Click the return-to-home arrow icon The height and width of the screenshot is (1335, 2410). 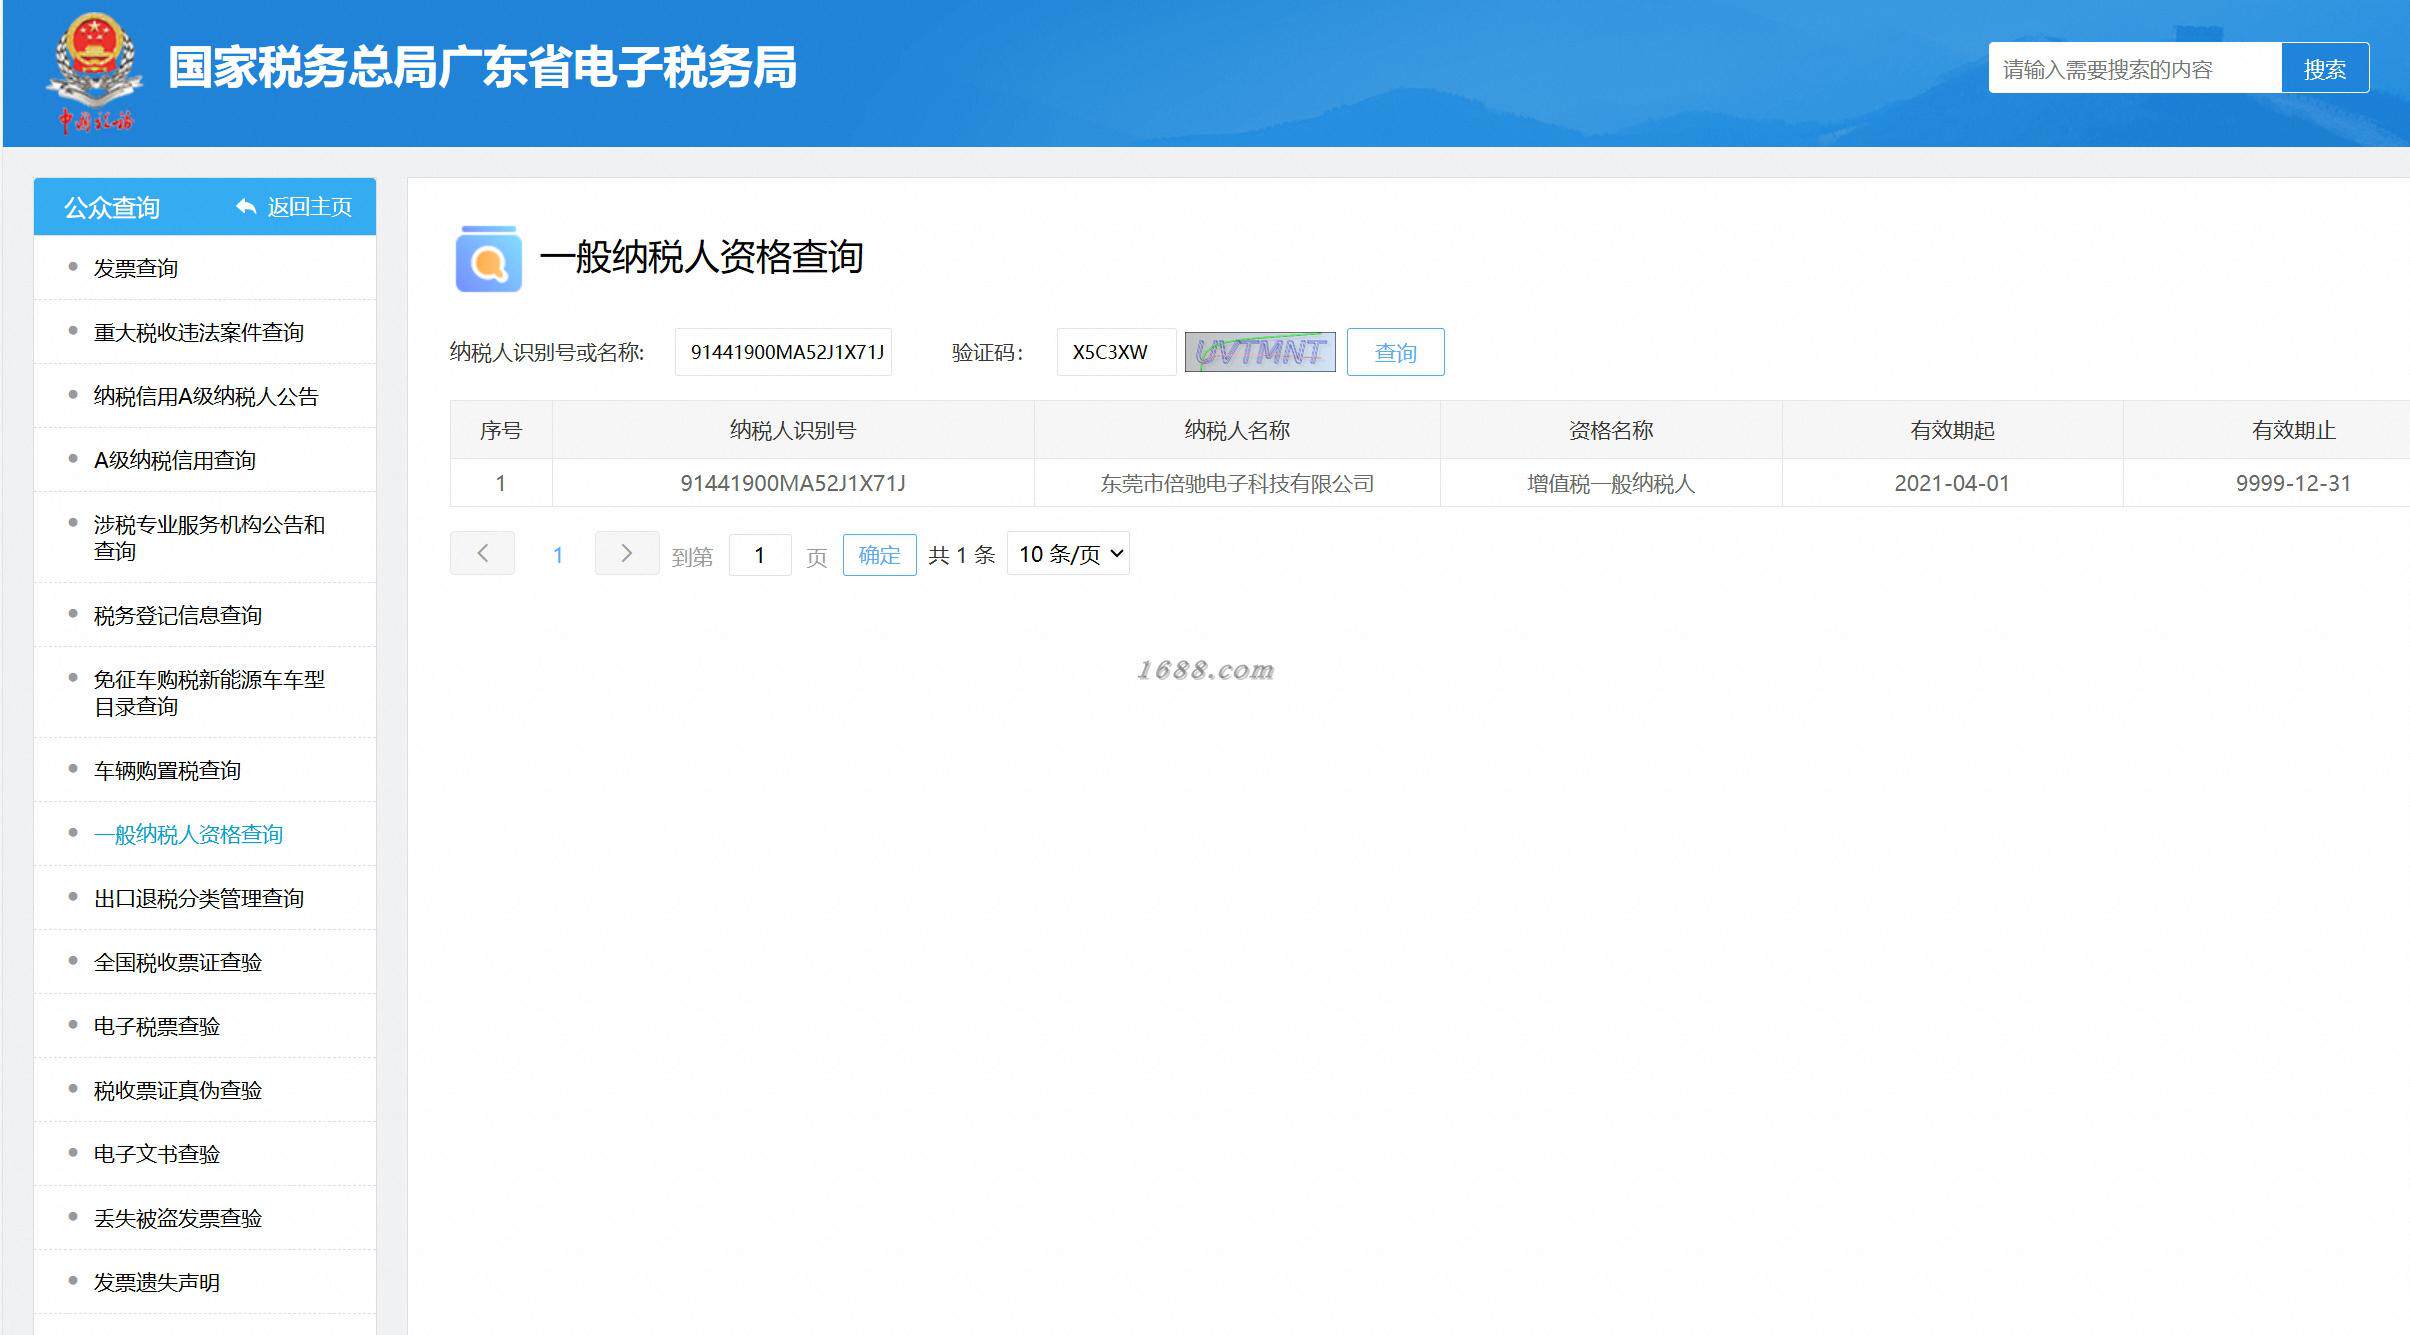[x=246, y=206]
